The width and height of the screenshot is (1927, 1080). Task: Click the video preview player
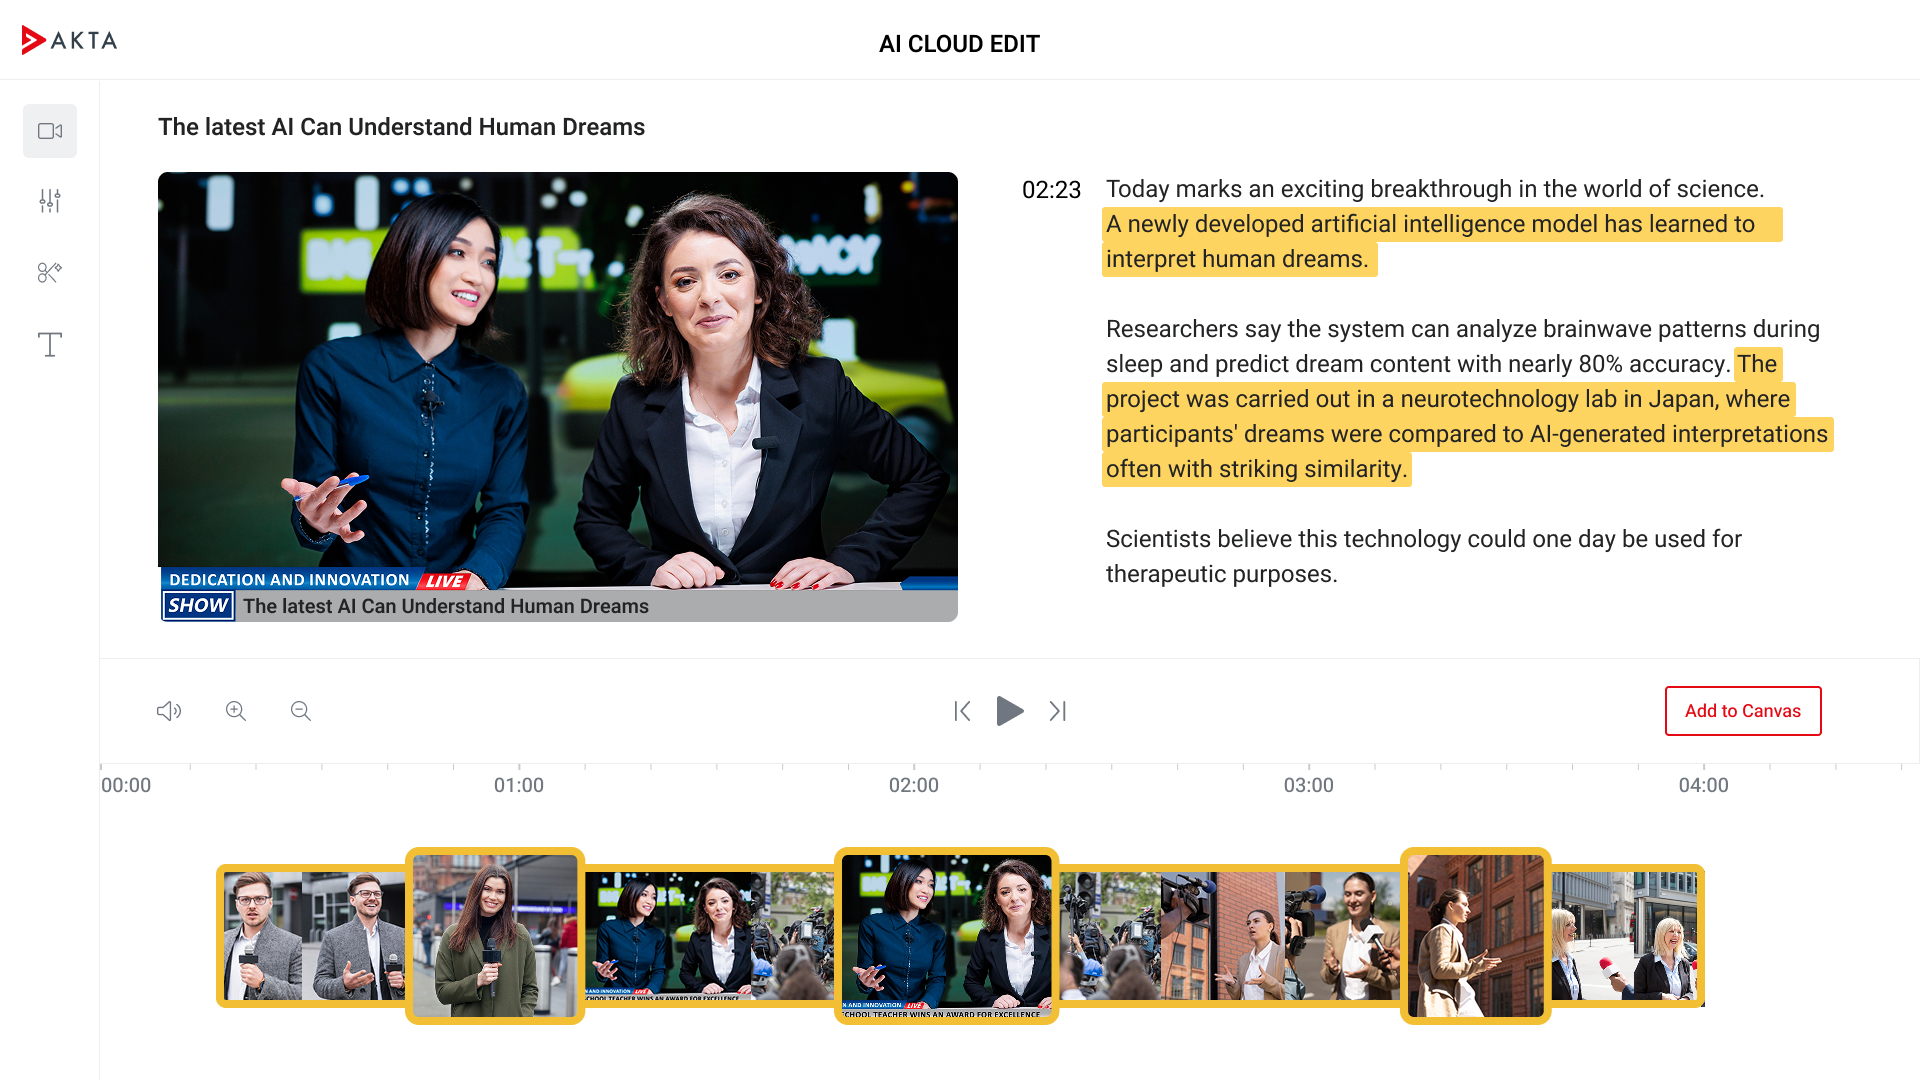pyautogui.click(x=557, y=396)
